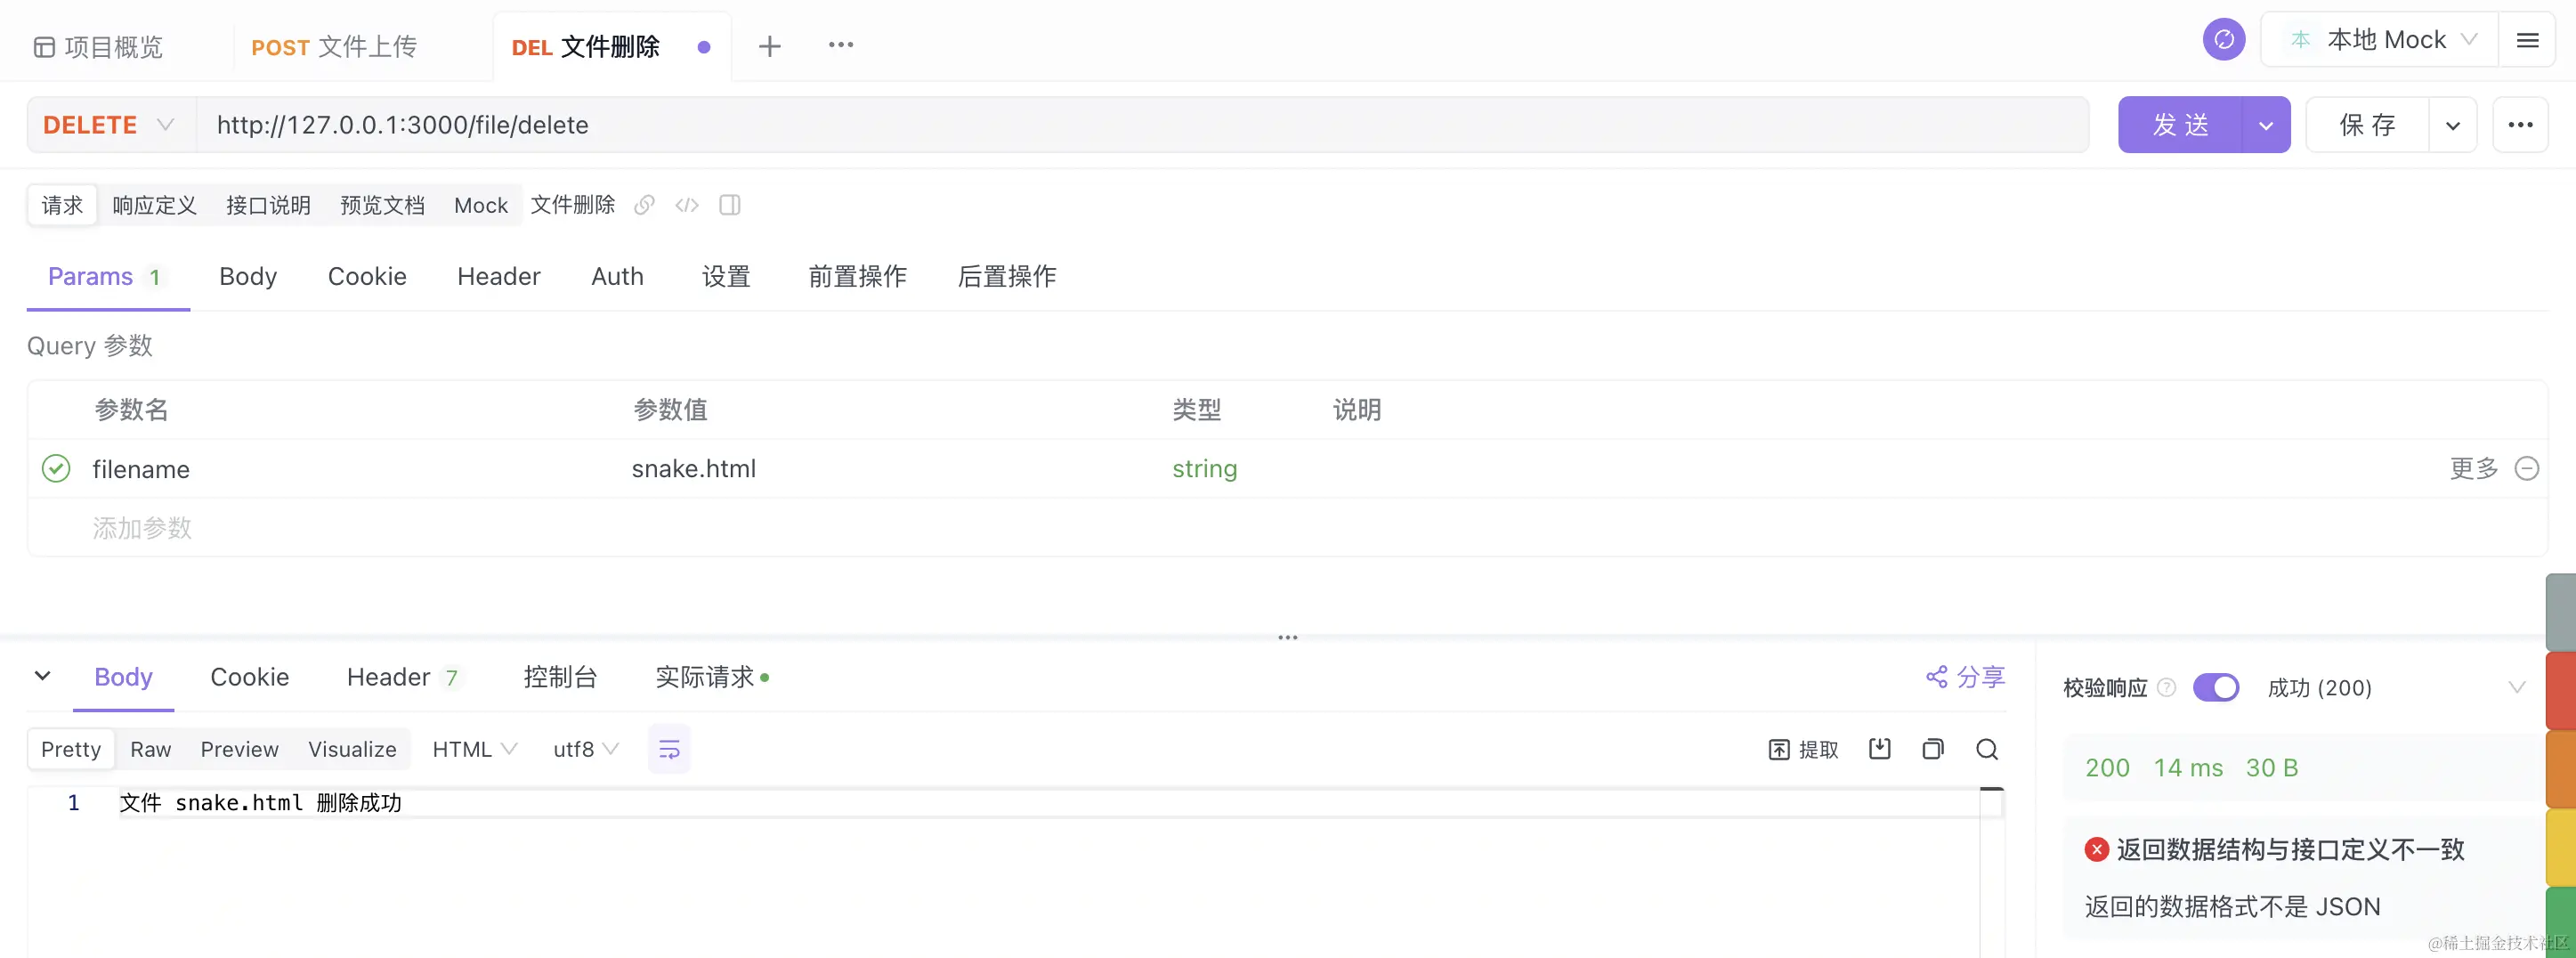Viewport: 2576px width, 958px height.
Task: Click the snake.html parameter value
Action: (693, 468)
